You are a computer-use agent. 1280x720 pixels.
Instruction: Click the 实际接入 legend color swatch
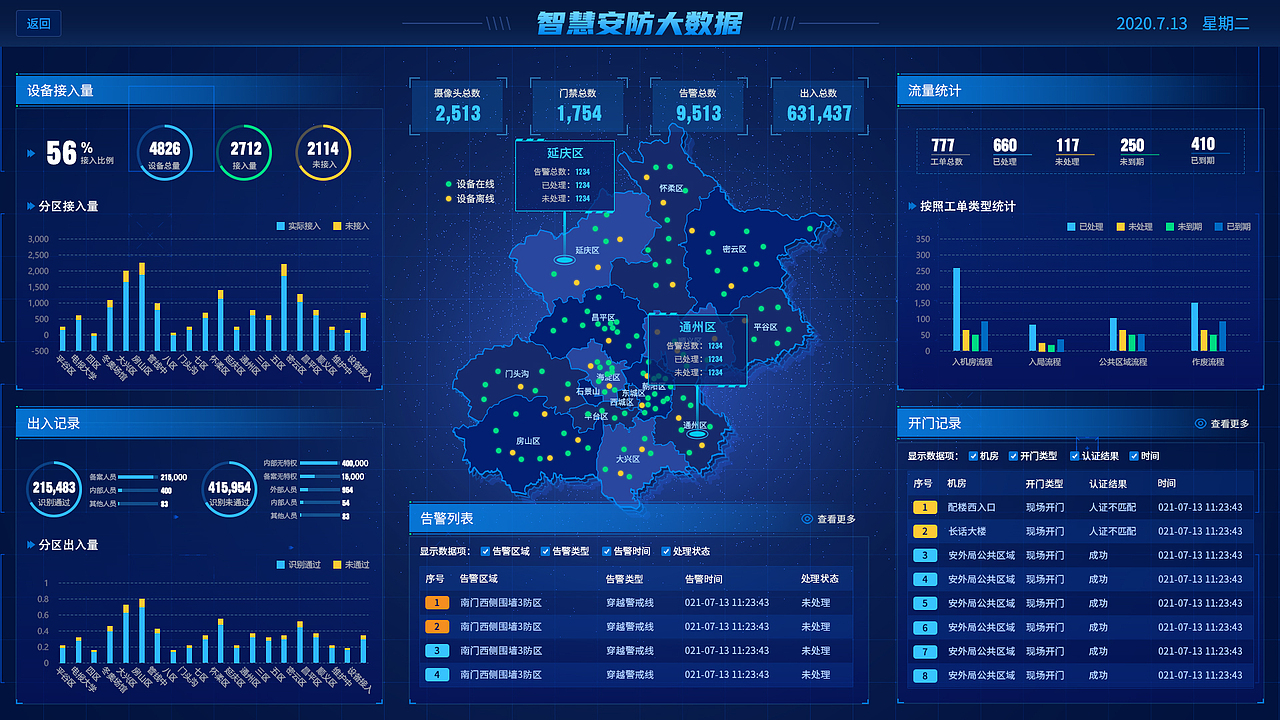tap(280, 226)
